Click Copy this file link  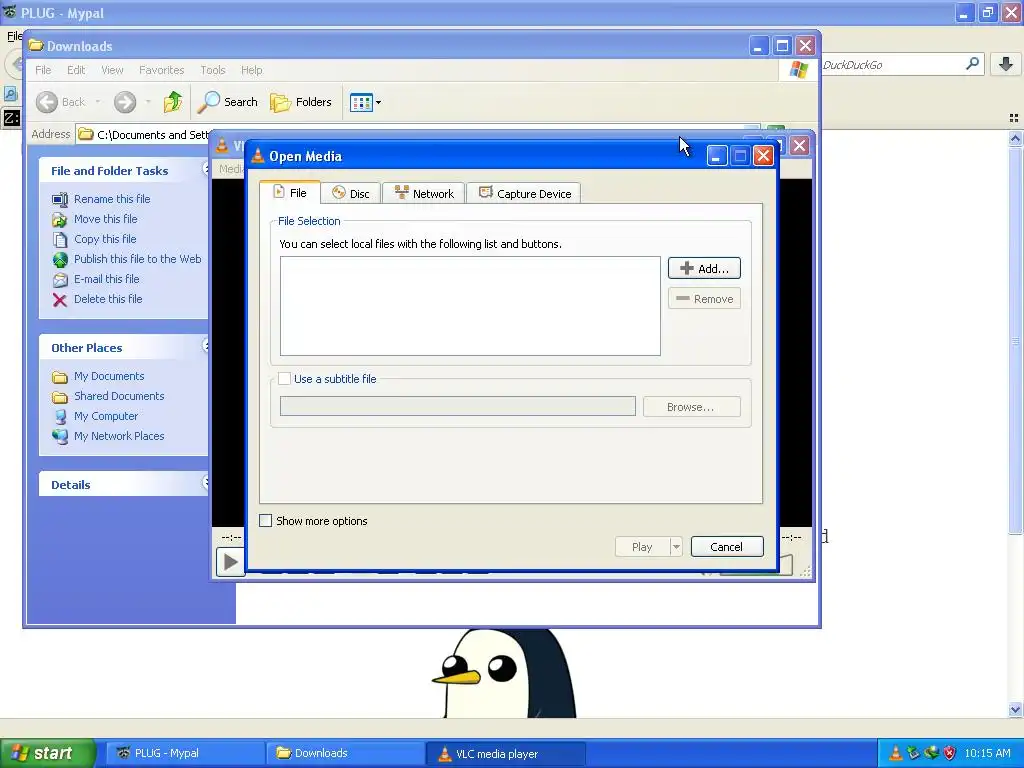pyautogui.click(x=104, y=239)
